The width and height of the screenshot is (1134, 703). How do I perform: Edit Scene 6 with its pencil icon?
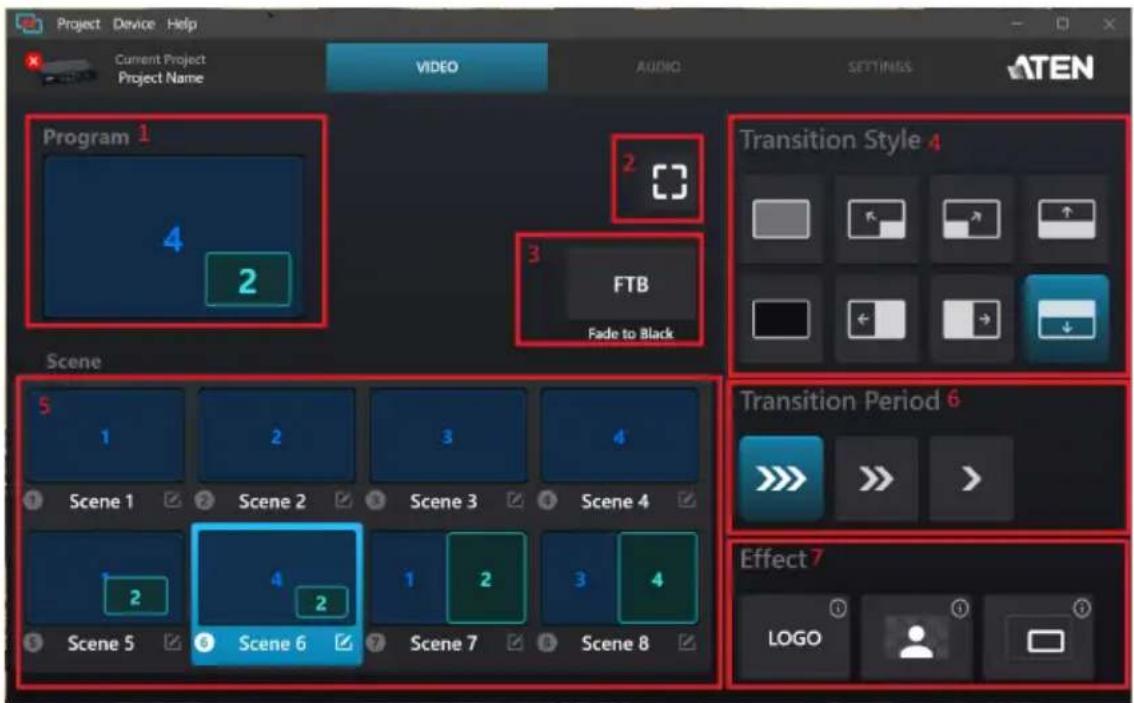coord(344,642)
